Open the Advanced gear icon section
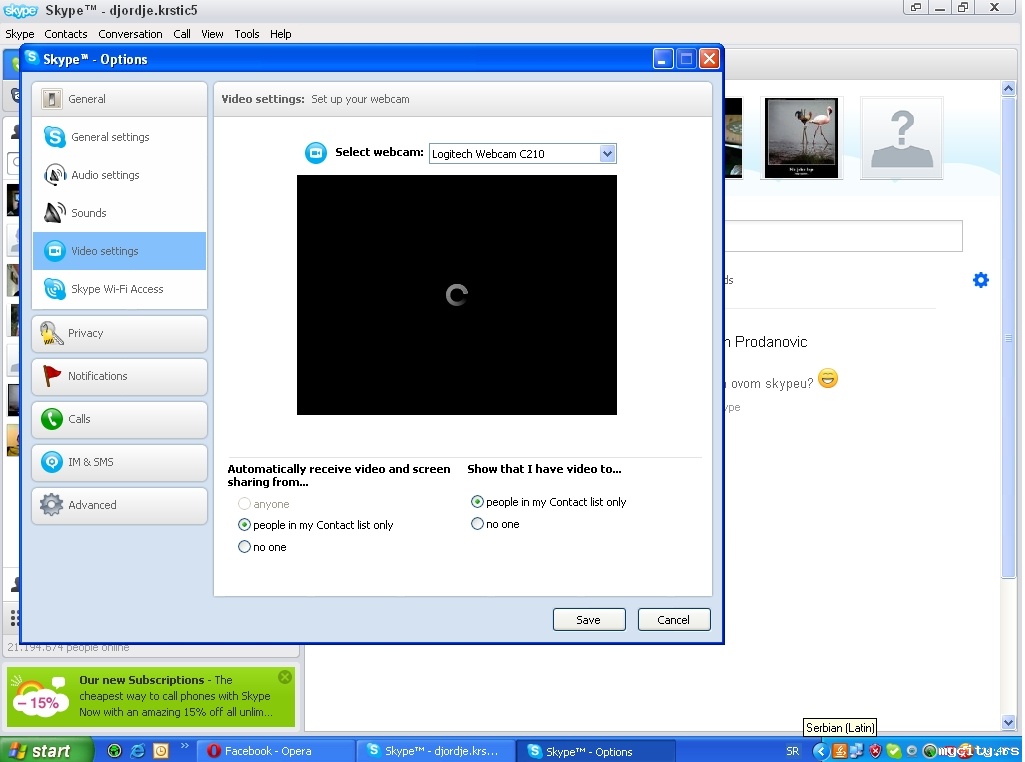 coord(52,505)
